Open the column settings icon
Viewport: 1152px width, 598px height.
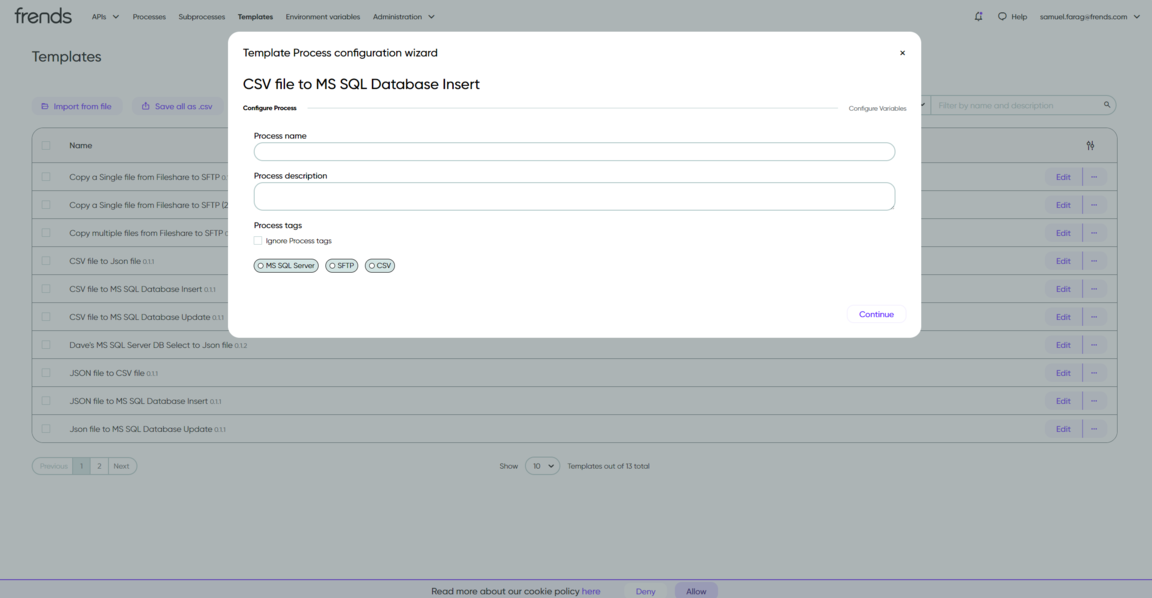[x=1090, y=145]
